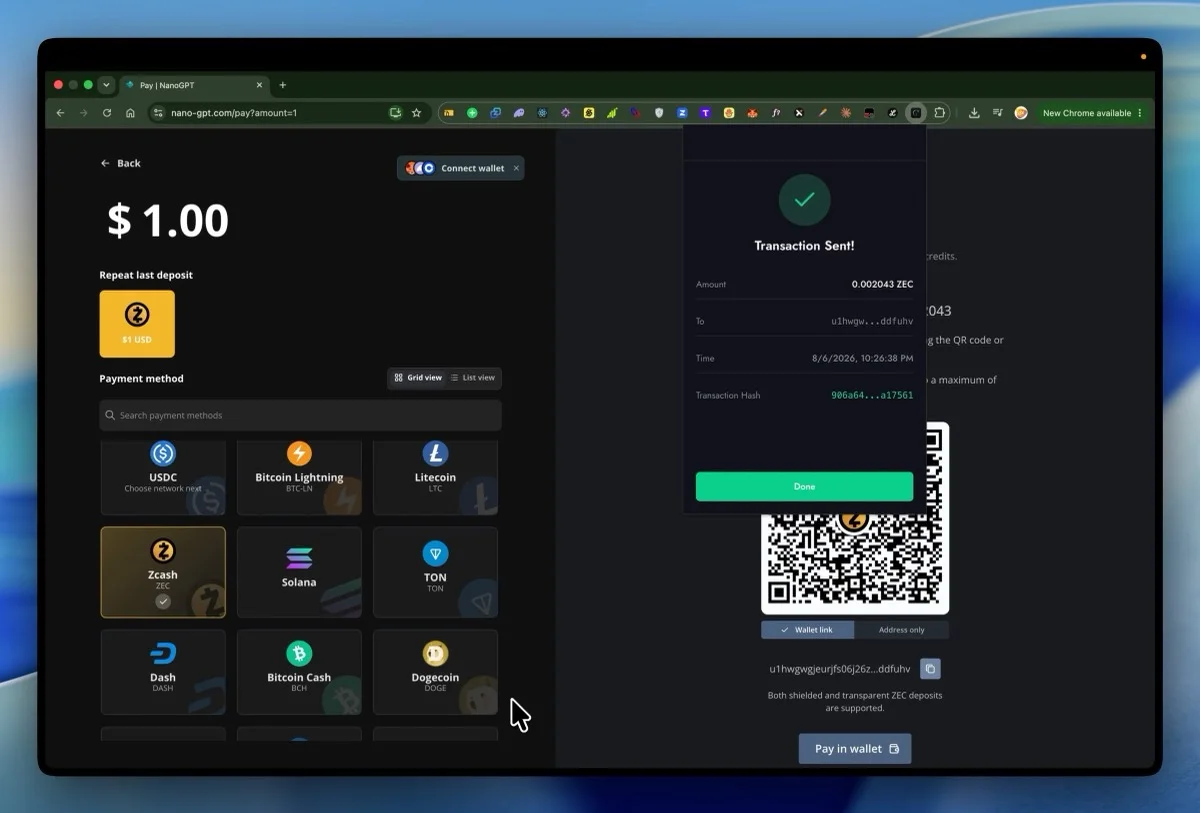1200x813 pixels.
Task: Reload the NanoGPT pay page
Action: pyautogui.click(x=107, y=113)
